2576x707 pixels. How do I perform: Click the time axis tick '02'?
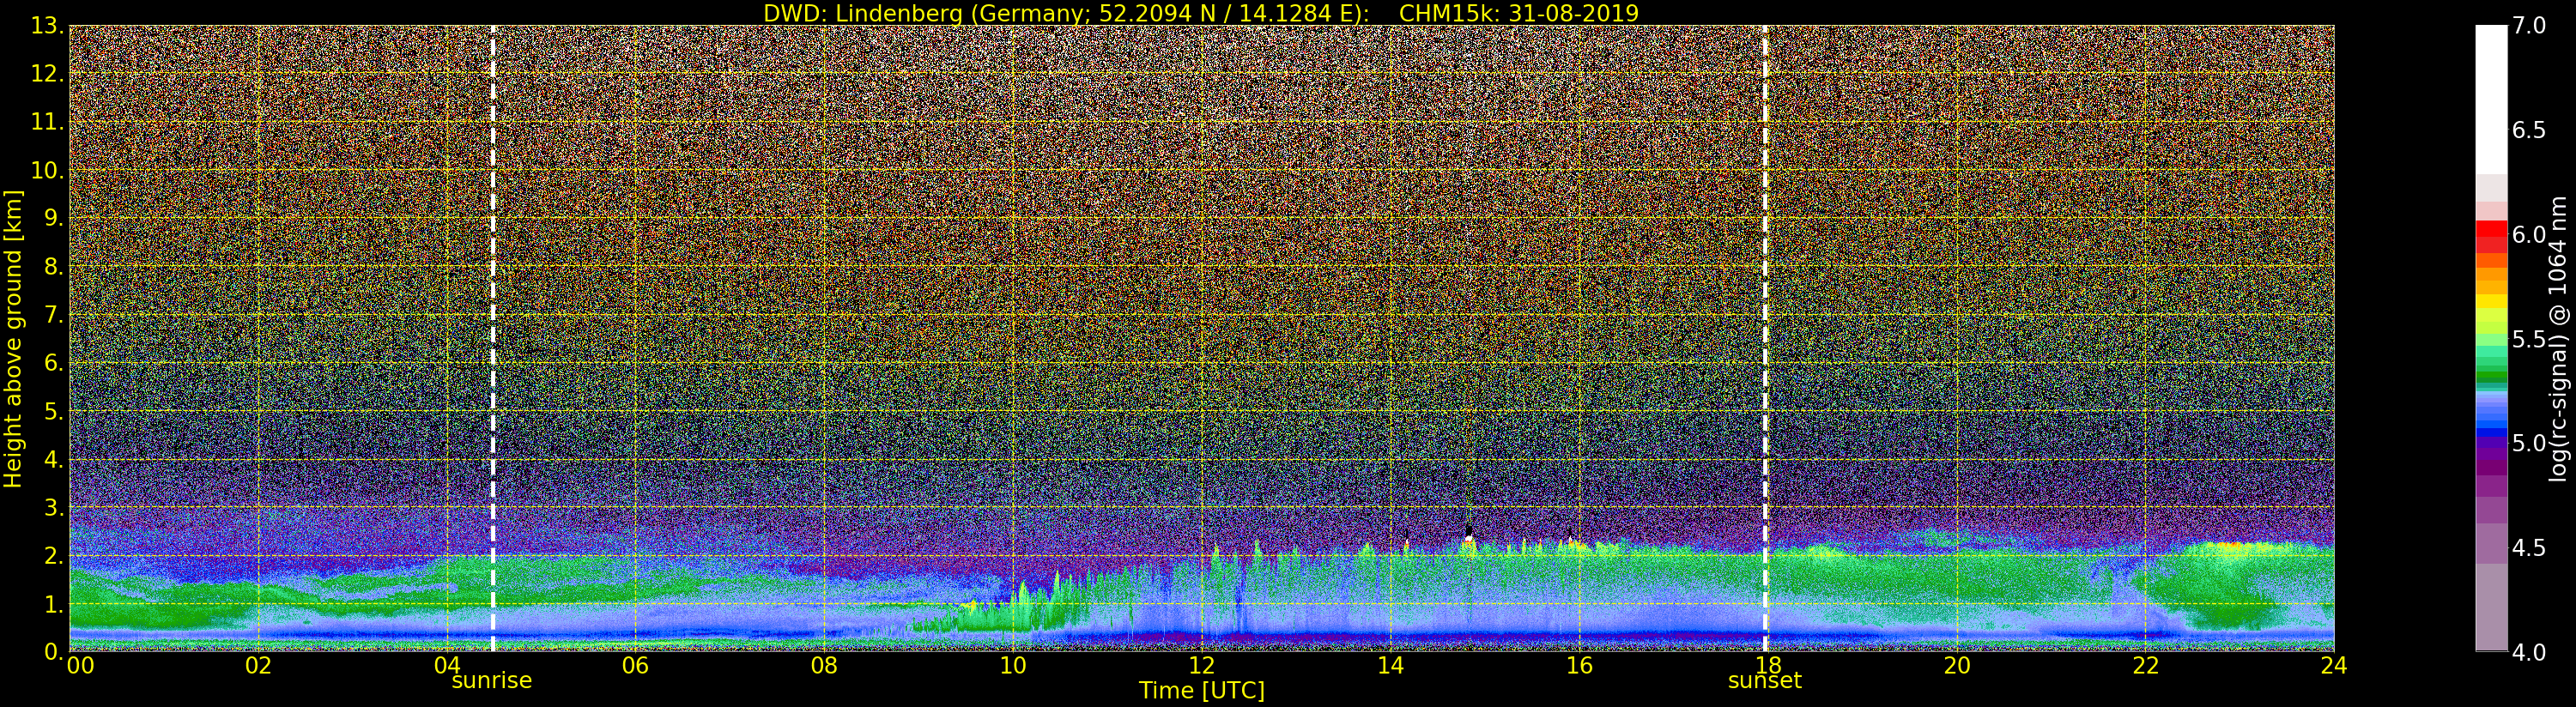coord(258,665)
